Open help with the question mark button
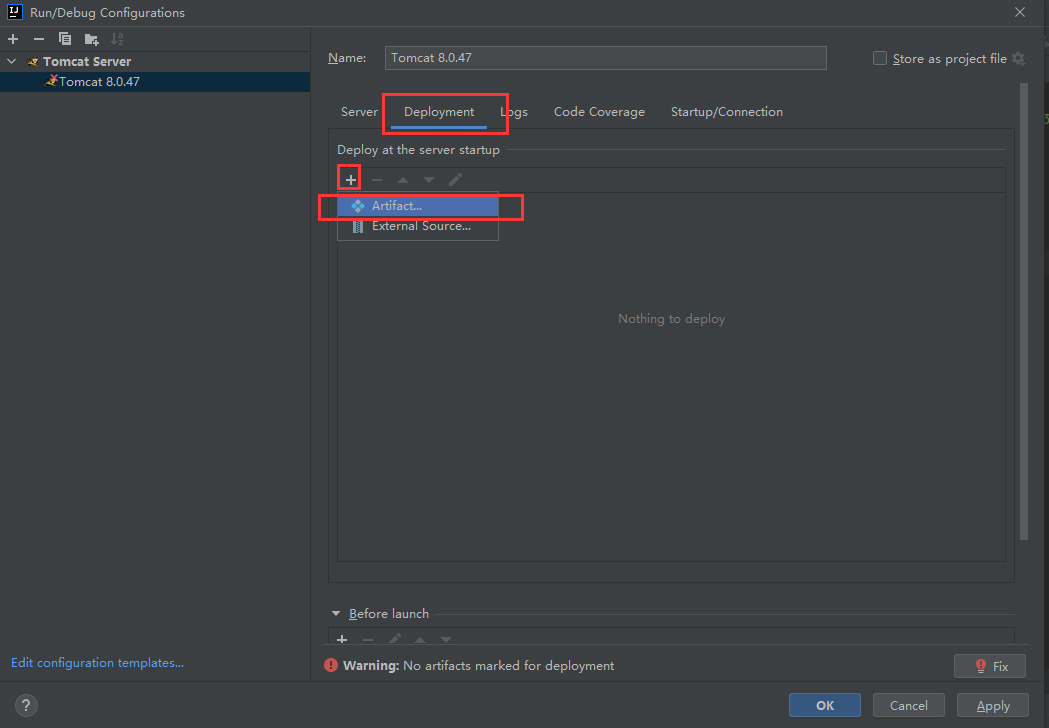1049x728 pixels. (26, 705)
